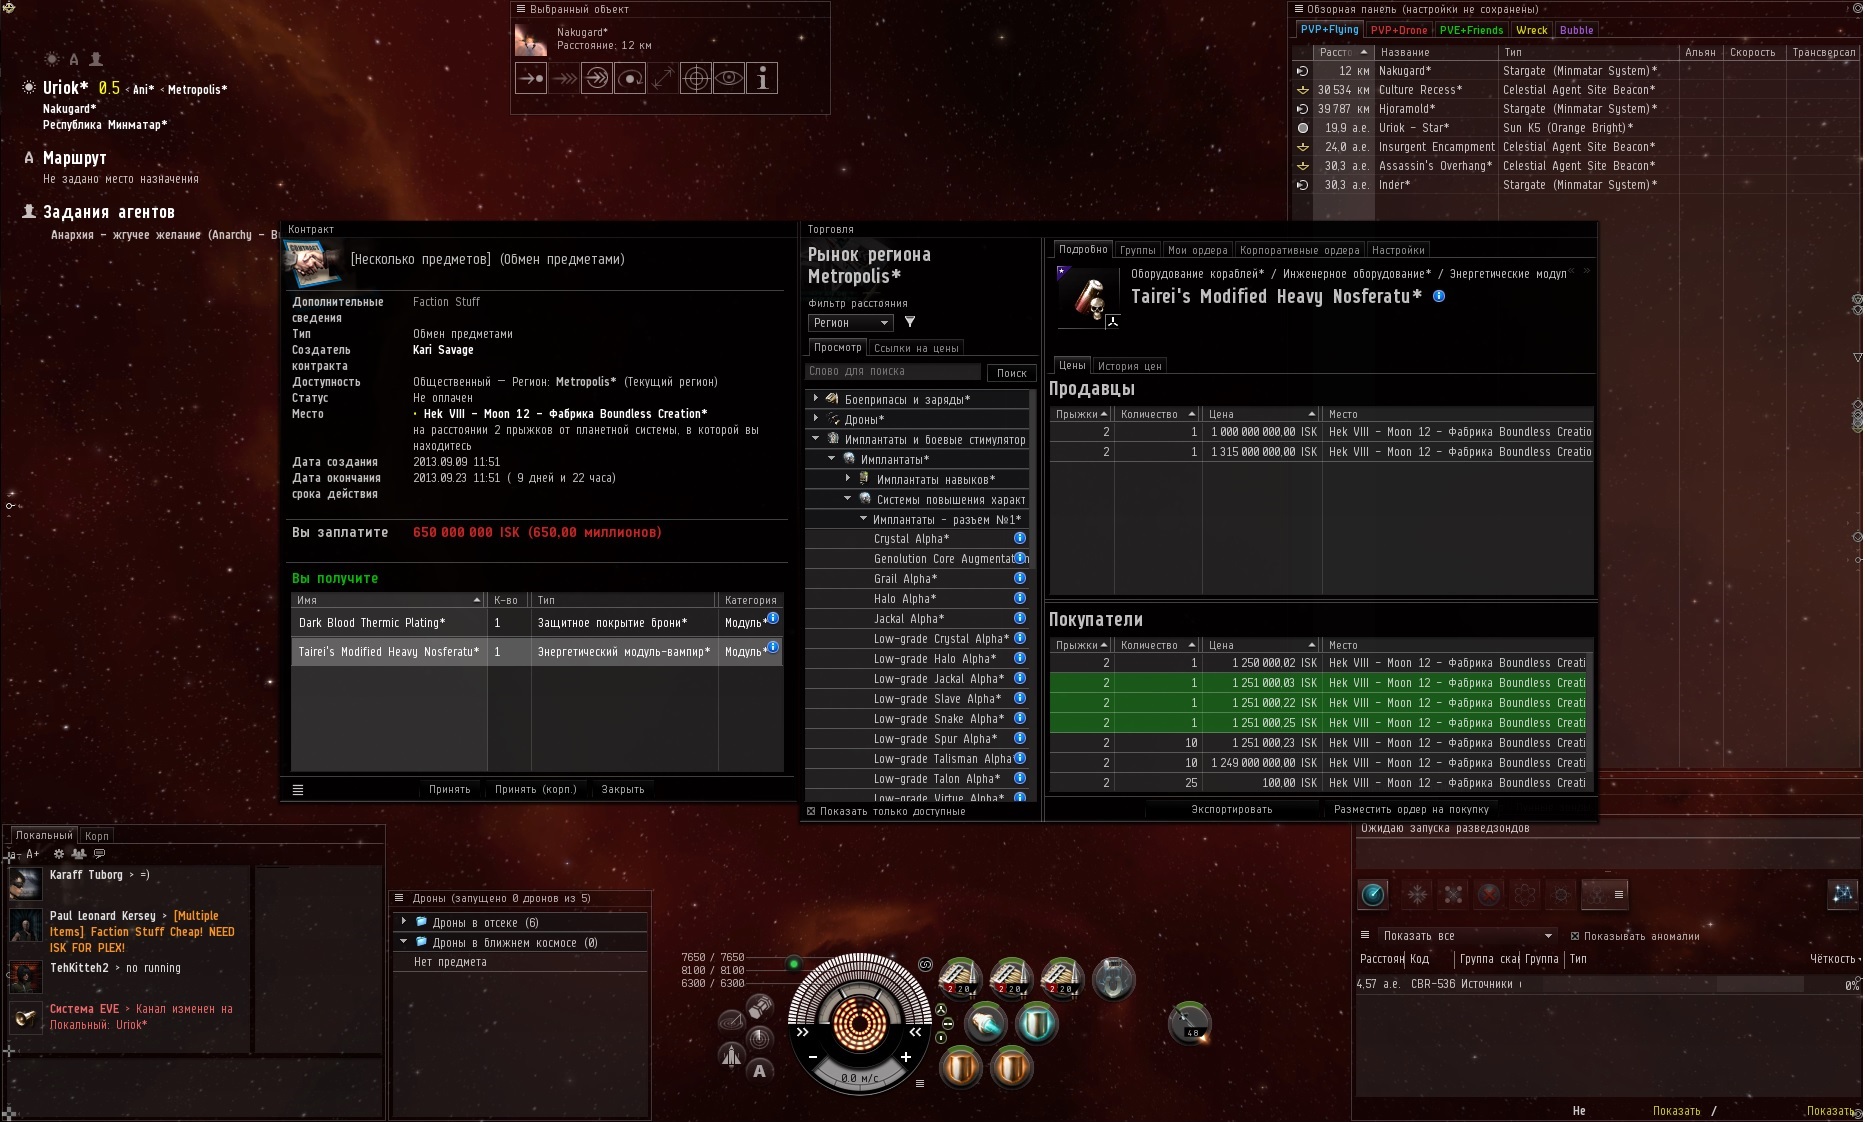Open Show Info for Nakugard stargate
Screen dimensions: 1865x1122
(762, 78)
